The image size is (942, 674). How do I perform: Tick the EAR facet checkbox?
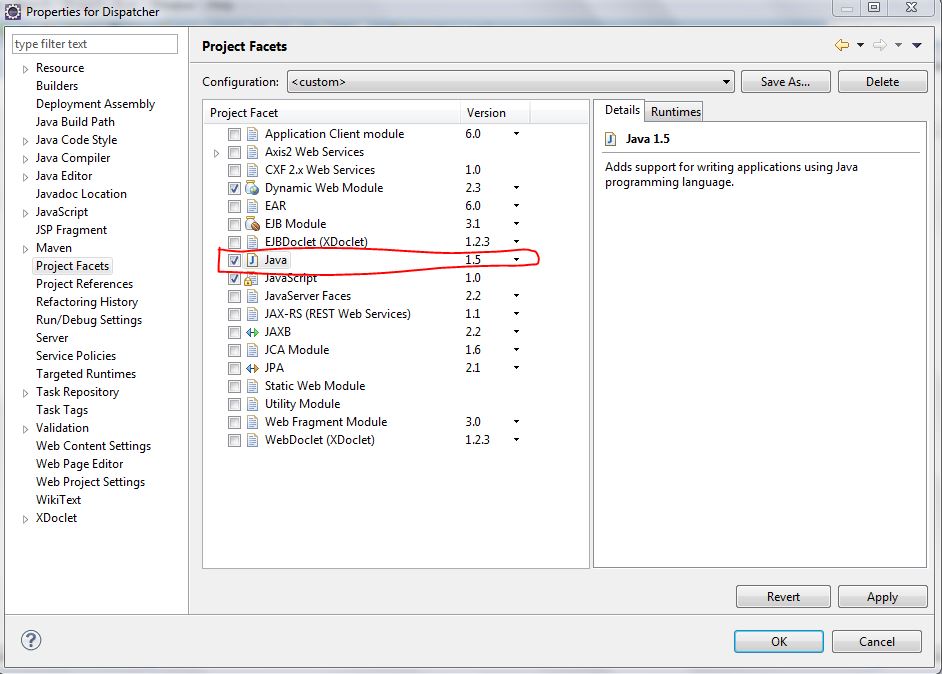tap(234, 206)
